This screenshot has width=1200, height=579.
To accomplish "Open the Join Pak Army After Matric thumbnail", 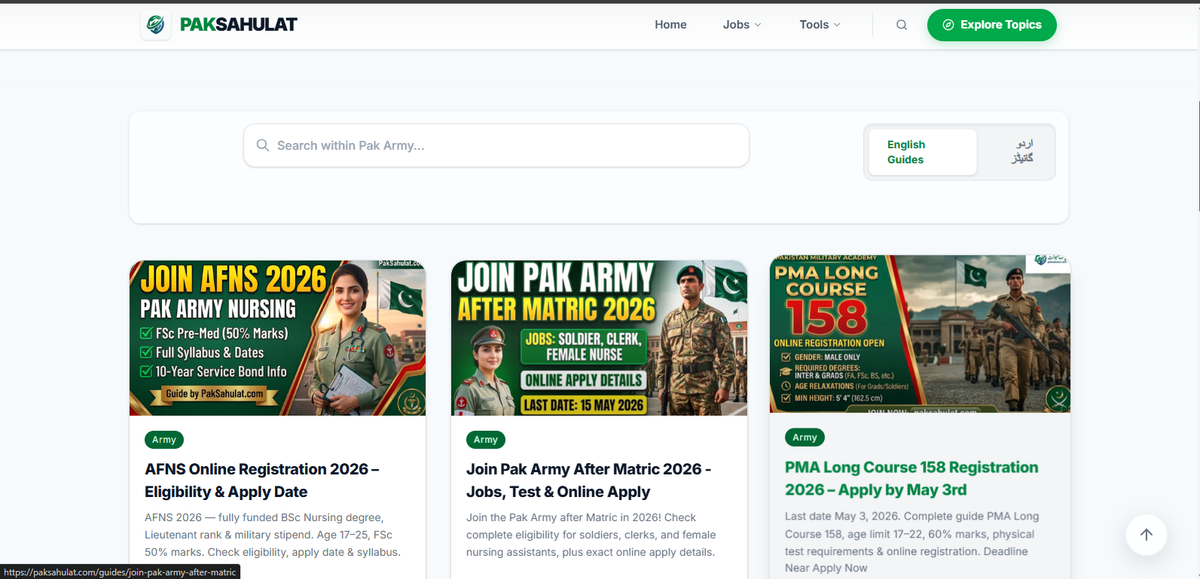I will coord(599,338).
